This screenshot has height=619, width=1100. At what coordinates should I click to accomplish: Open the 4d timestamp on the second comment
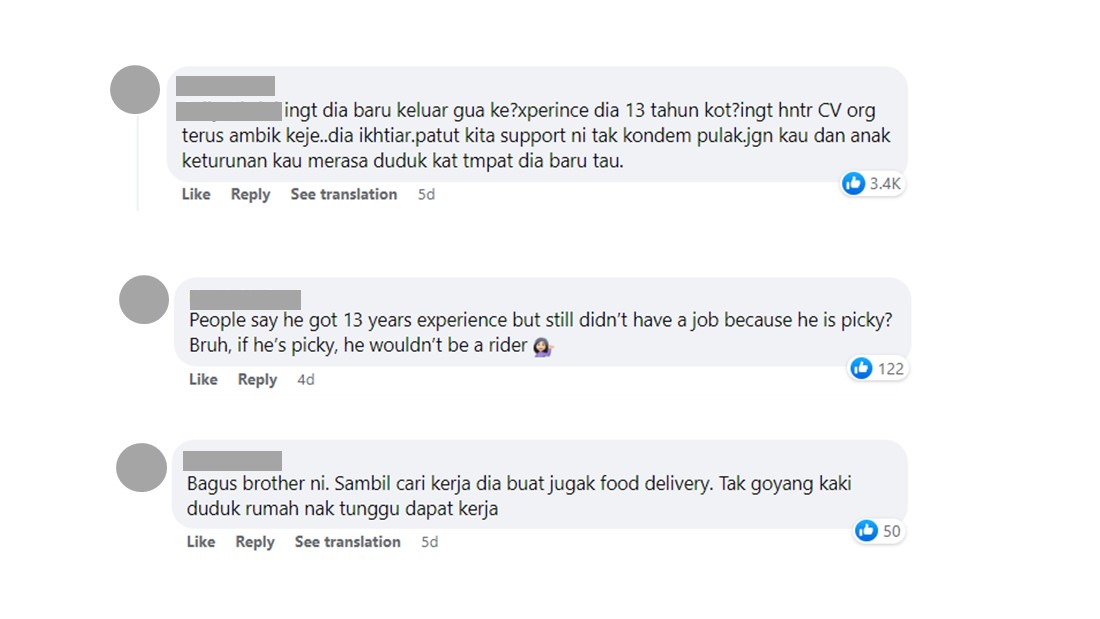tap(305, 379)
